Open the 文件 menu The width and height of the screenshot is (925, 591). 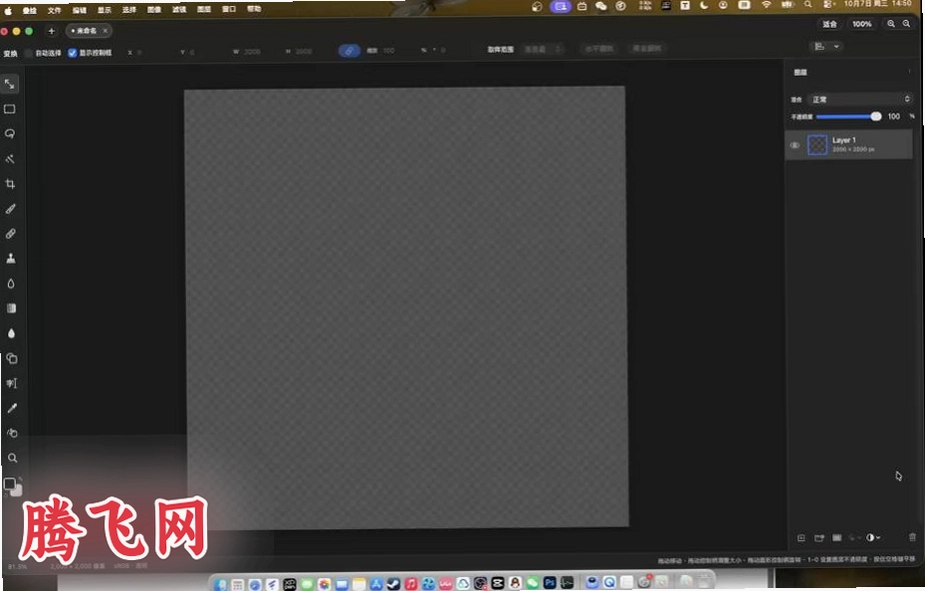pyautogui.click(x=54, y=11)
